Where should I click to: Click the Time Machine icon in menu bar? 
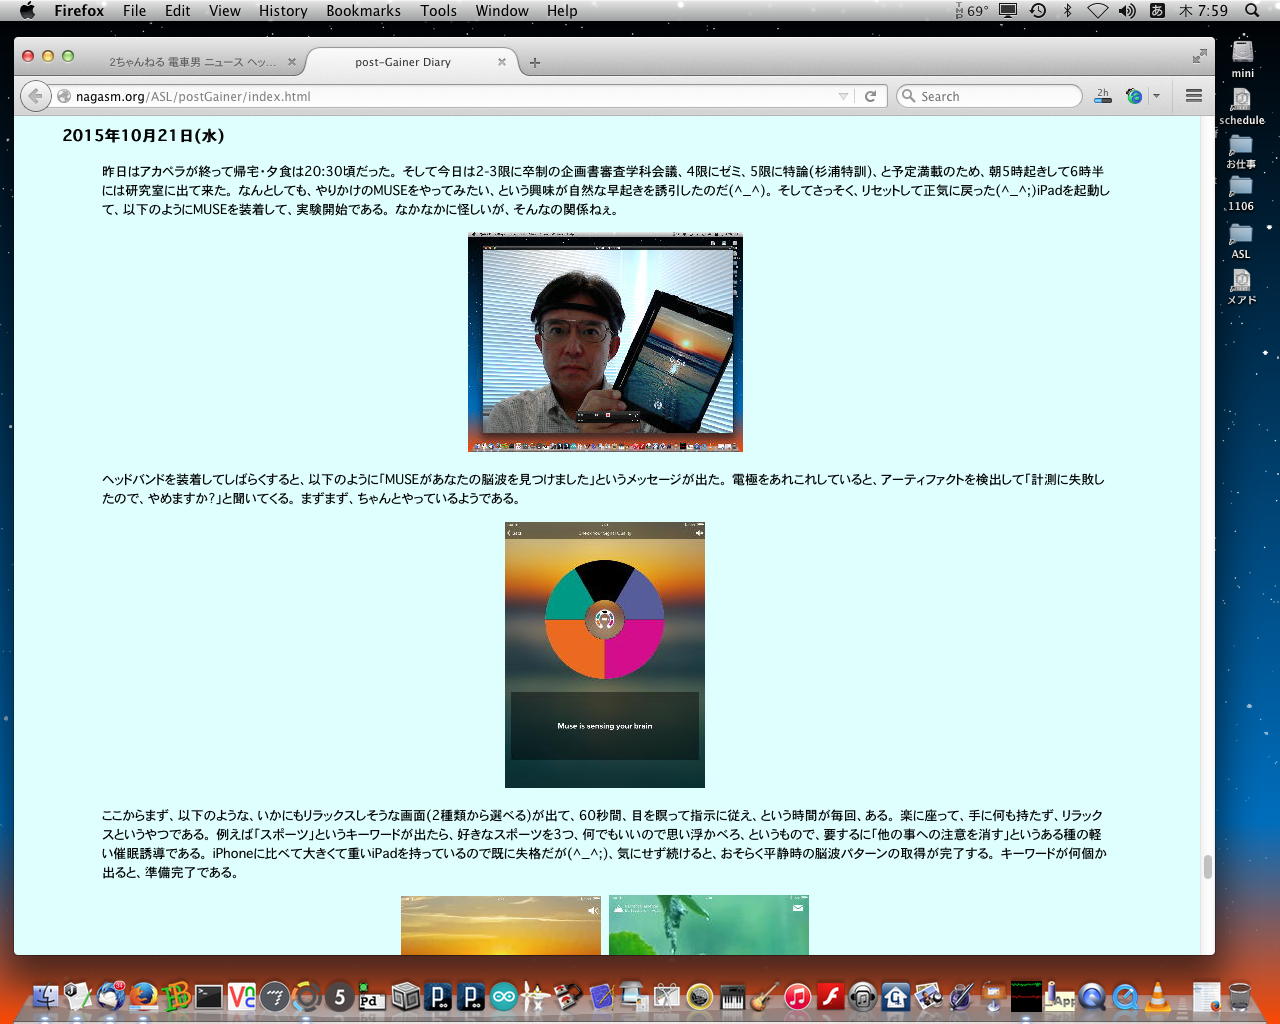point(1038,10)
